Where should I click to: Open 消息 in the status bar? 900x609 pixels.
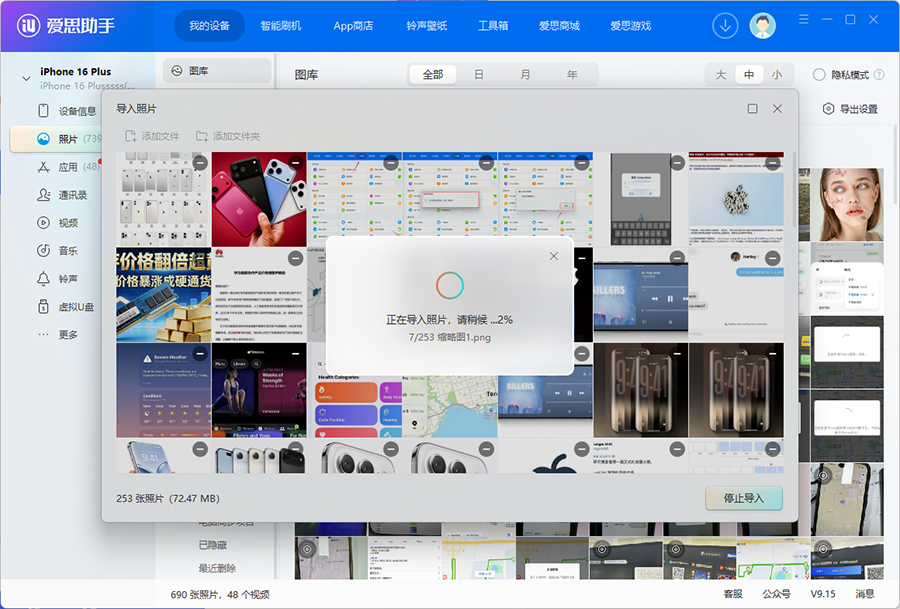[864, 594]
